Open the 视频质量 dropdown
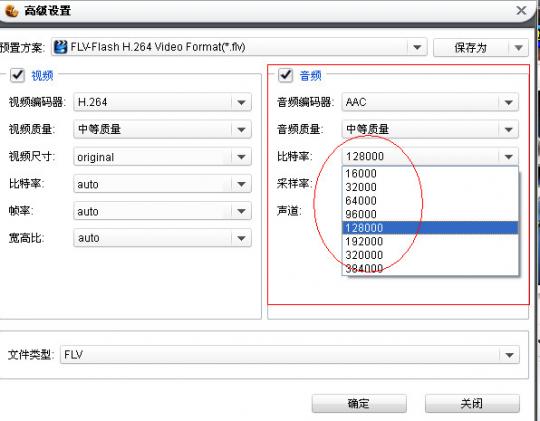 point(163,130)
